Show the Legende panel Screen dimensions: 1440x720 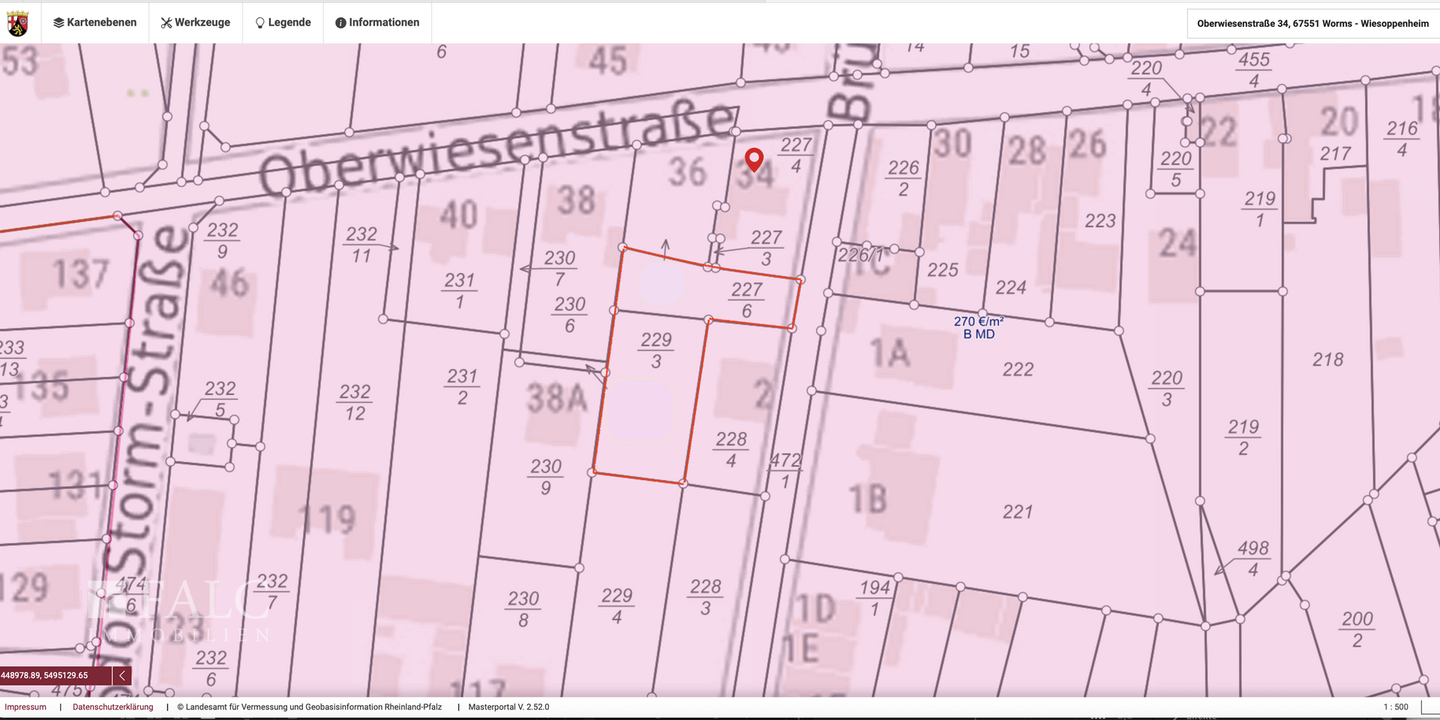point(282,22)
